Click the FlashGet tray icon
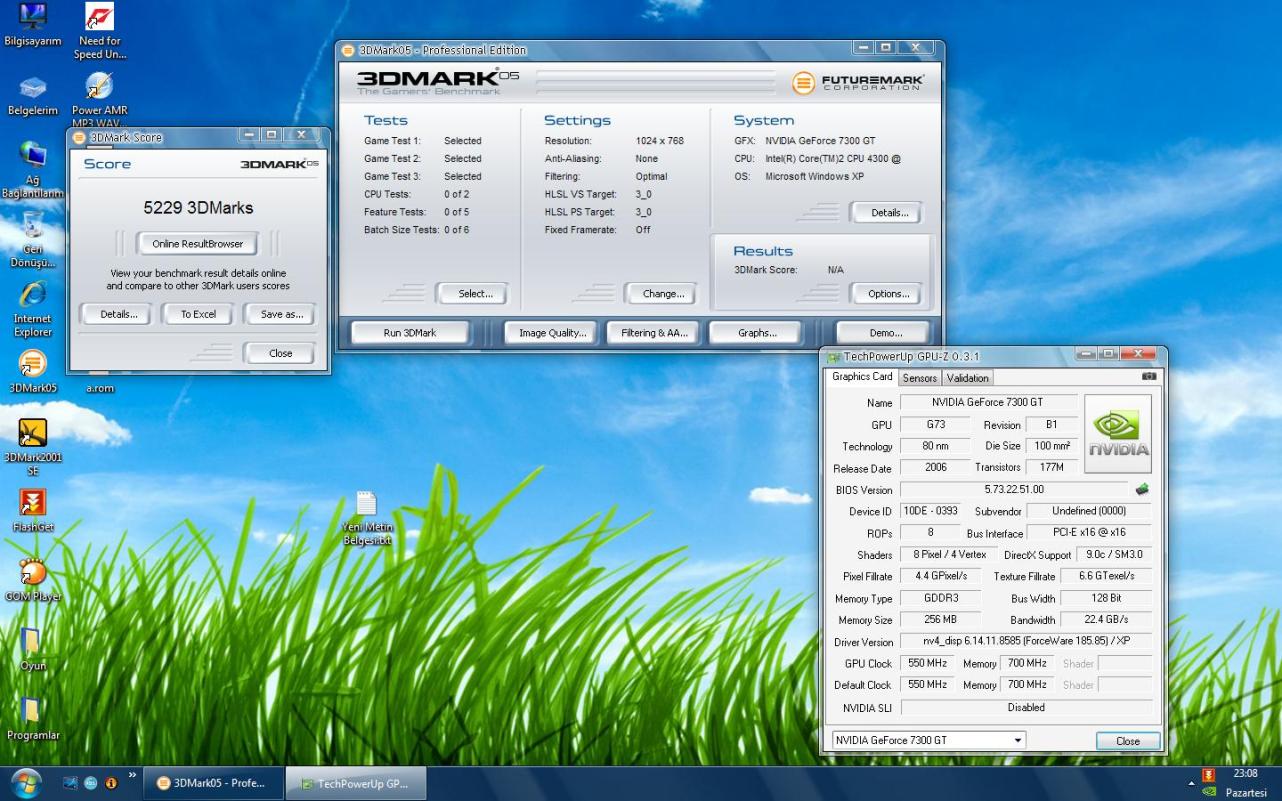This screenshot has height=801, width=1282. pos(1208,775)
